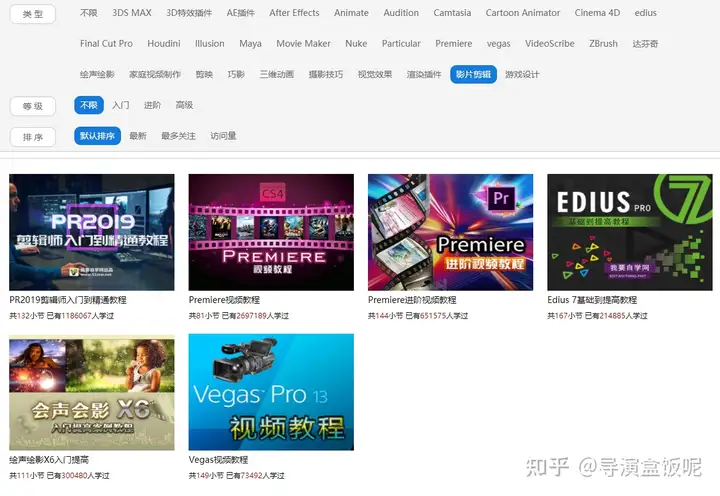Filter by 家庭视频制作
Viewport: 720px width, 496px height.
click(x=155, y=74)
